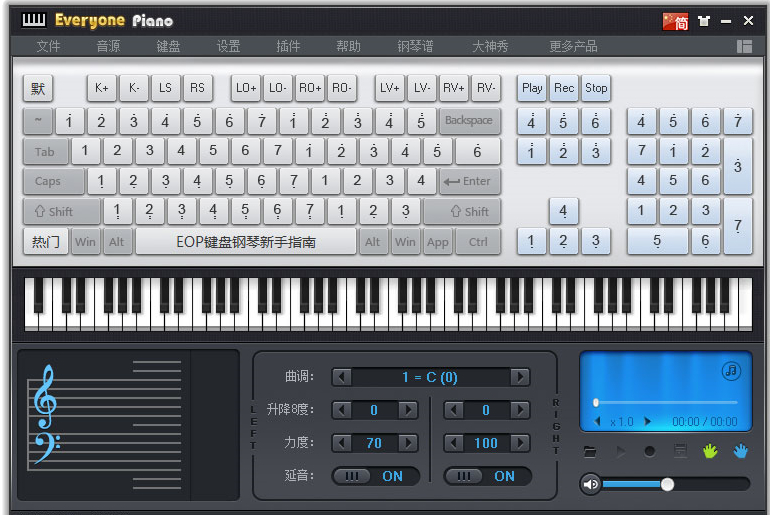Click the volume slider knob
The image size is (770, 515).
point(667,485)
